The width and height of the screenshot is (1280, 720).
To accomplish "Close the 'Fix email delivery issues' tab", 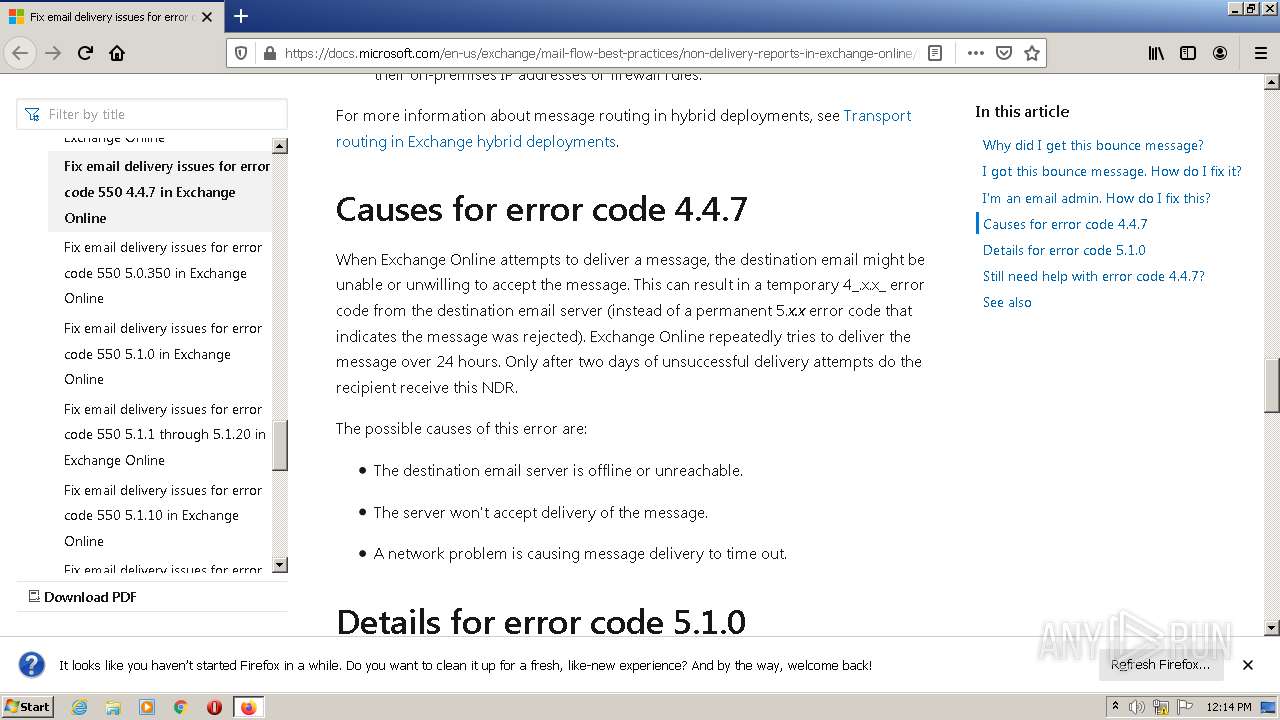I will [206, 17].
